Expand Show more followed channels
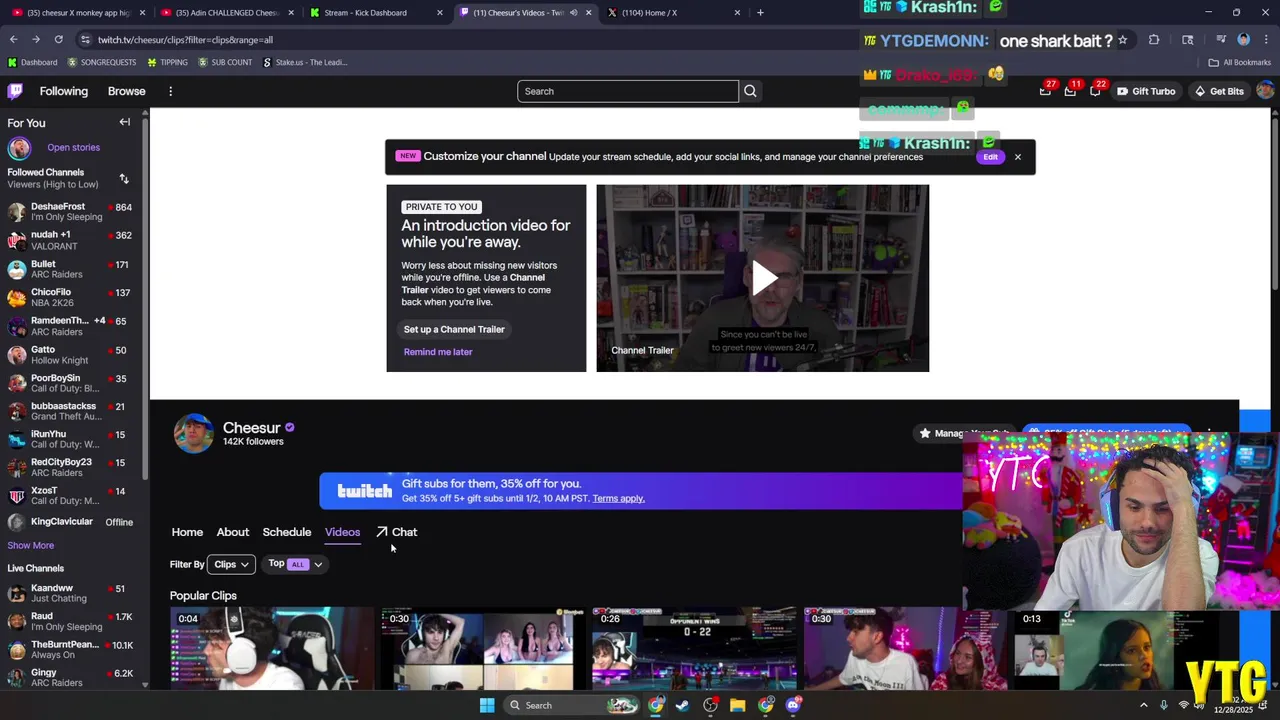 [31, 546]
